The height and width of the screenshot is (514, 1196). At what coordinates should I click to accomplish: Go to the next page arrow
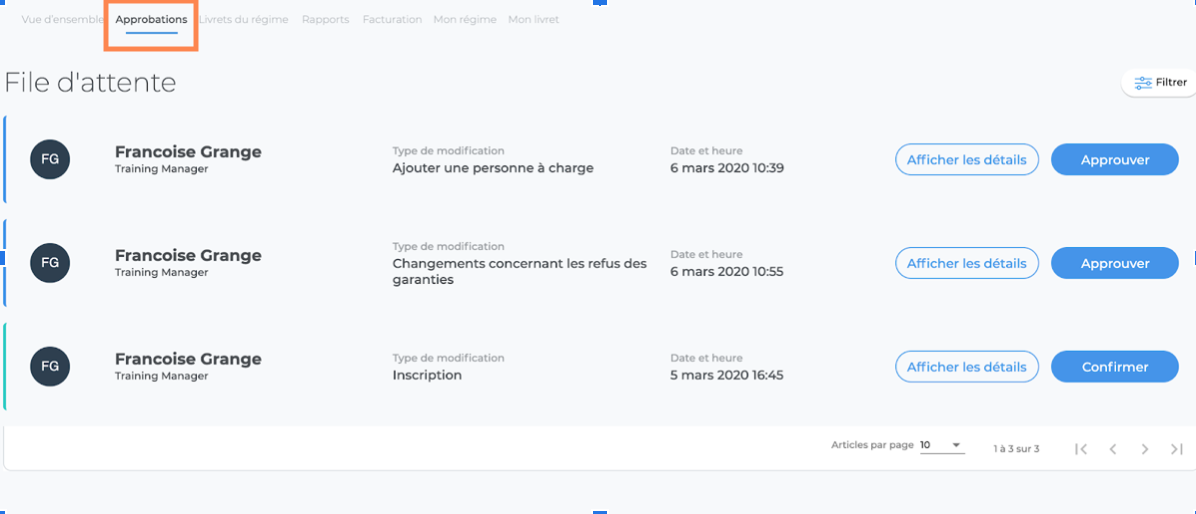pos(1145,449)
